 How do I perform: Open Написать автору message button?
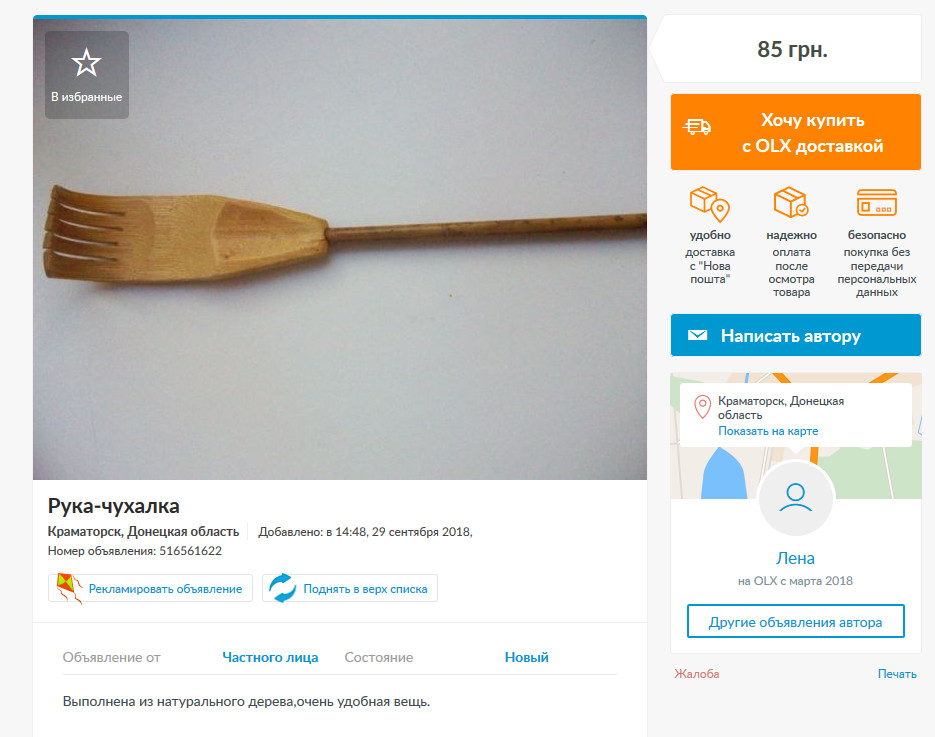point(795,335)
